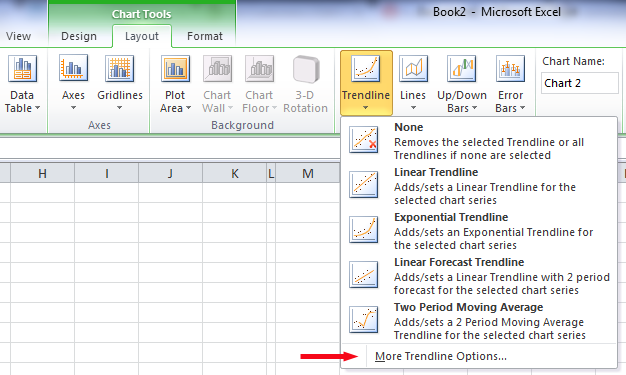
Task: Click the Trendline ribbon button
Action: click(366, 83)
